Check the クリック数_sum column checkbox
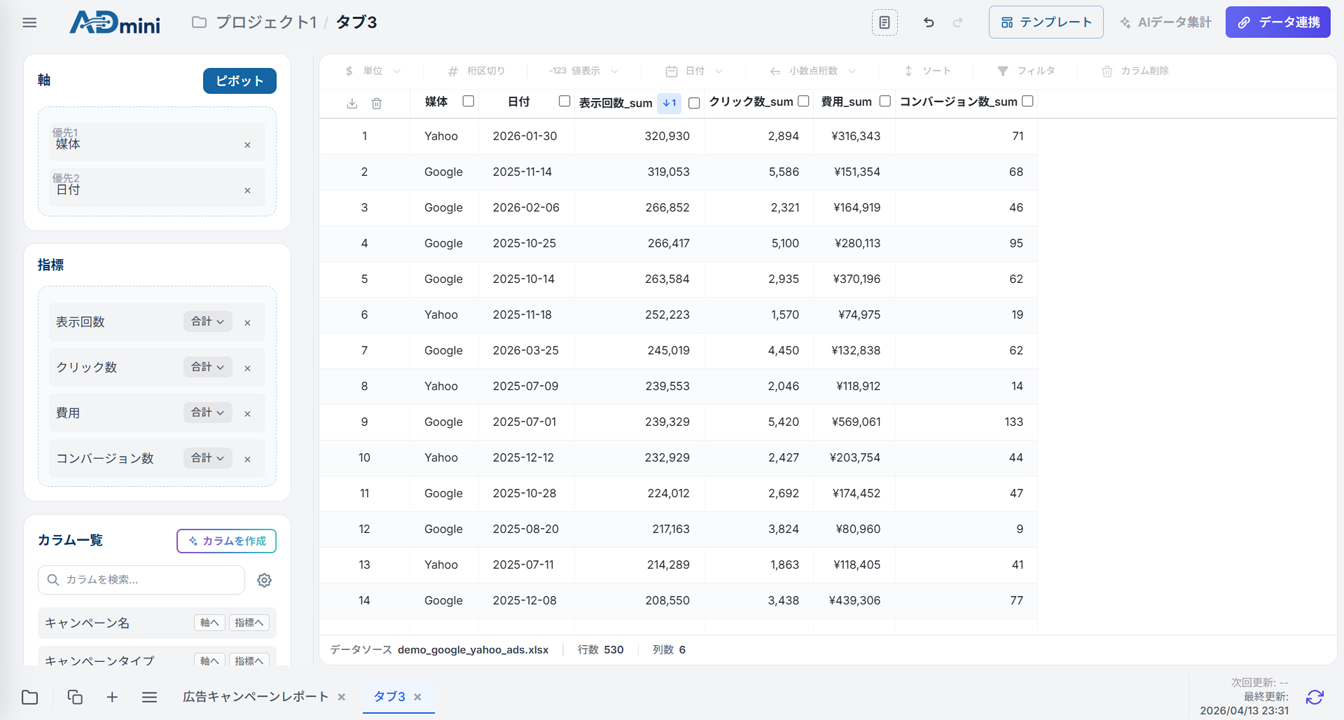1344x720 pixels. pyautogui.click(x=803, y=101)
